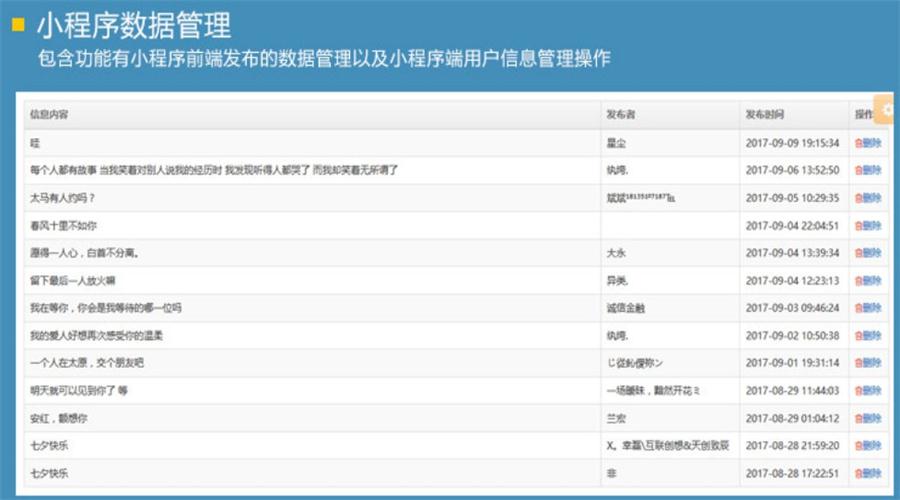Screen dimensions: 900x500
Task: Remove the '春风十里不如你' entry
Action: coord(868,225)
